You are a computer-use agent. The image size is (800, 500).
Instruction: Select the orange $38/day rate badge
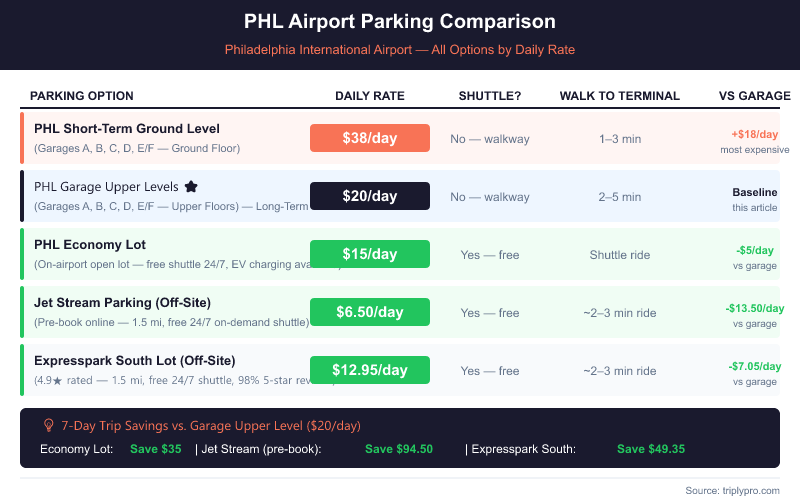(x=370, y=138)
